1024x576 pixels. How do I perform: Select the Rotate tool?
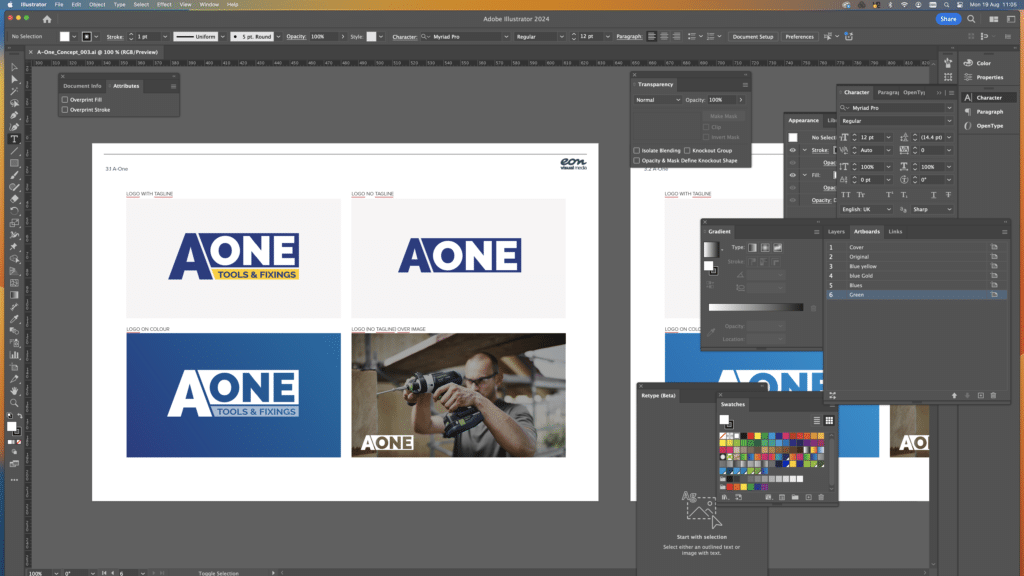pyautogui.click(x=14, y=211)
